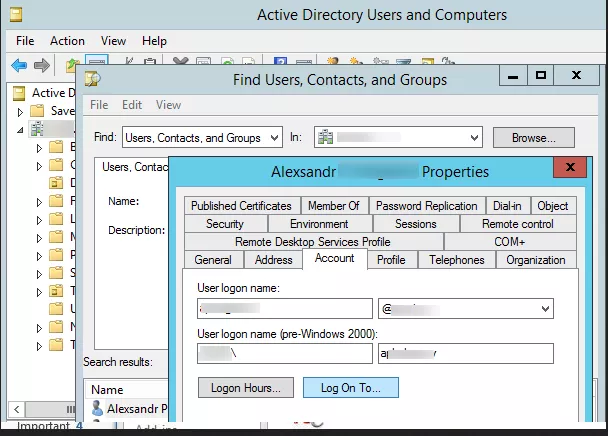The width and height of the screenshot is (608, 436).
Task: Open the Remote Desktop Services Profile tab
Action: (x=313, y=242)
